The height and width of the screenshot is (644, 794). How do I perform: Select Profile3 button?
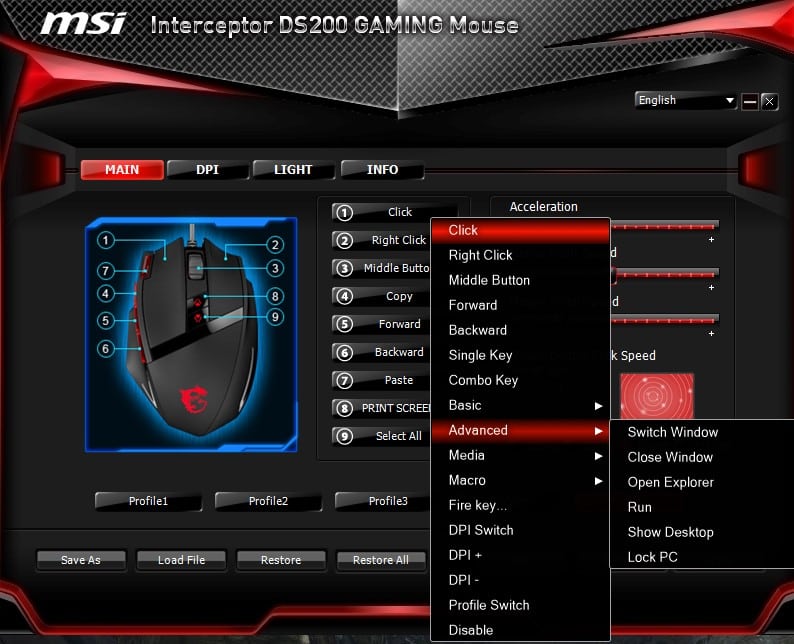(x=383, y=501)
